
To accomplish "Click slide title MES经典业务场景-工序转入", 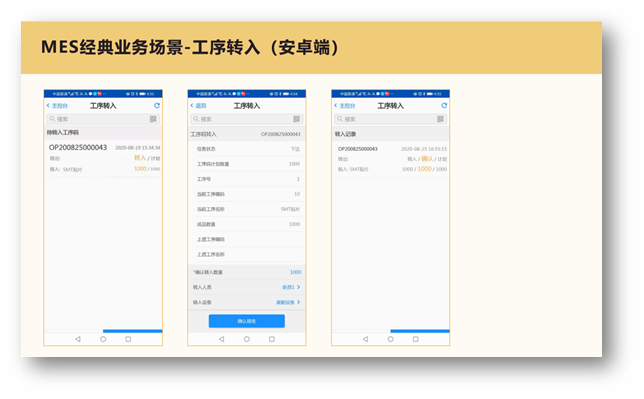I will click(x=190, y=47).
